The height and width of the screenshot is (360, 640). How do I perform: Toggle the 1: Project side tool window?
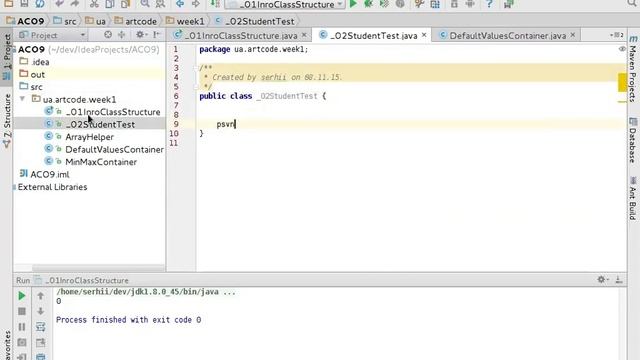pos(7,56)
